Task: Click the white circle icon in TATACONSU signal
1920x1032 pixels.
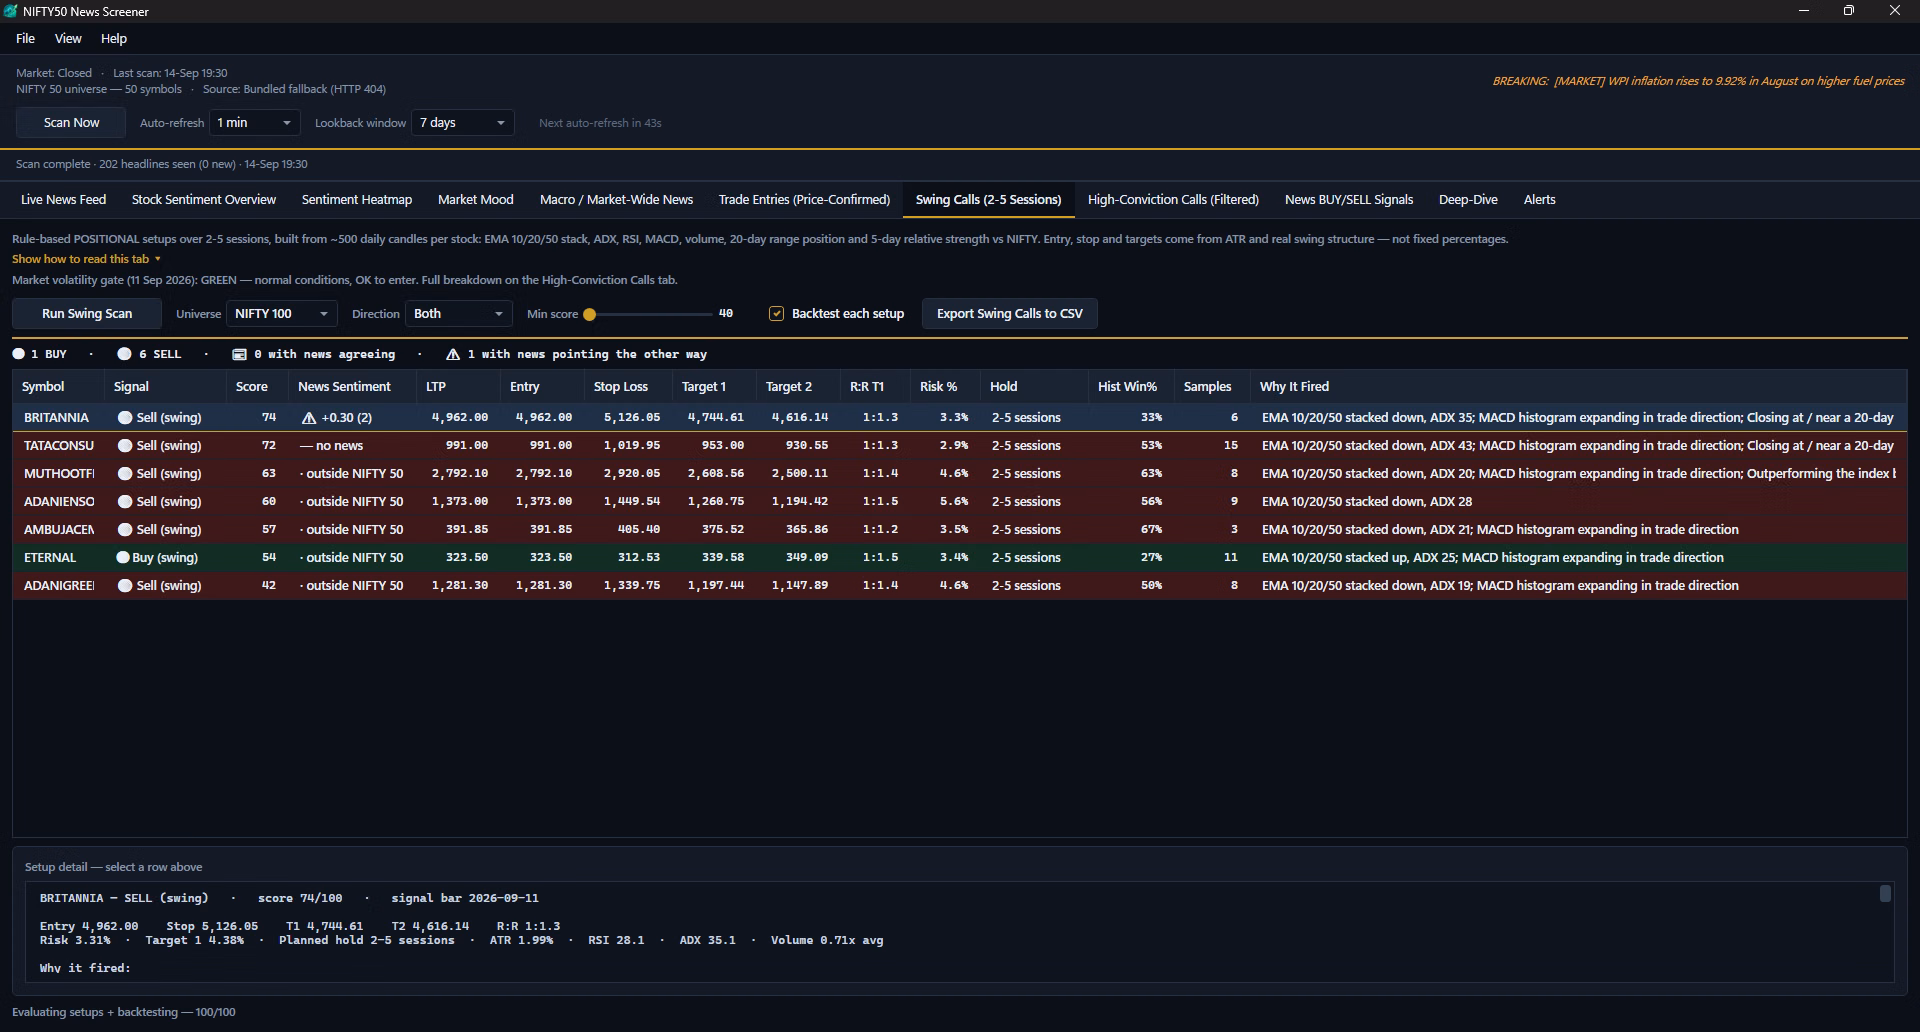Action: point(125,446)
